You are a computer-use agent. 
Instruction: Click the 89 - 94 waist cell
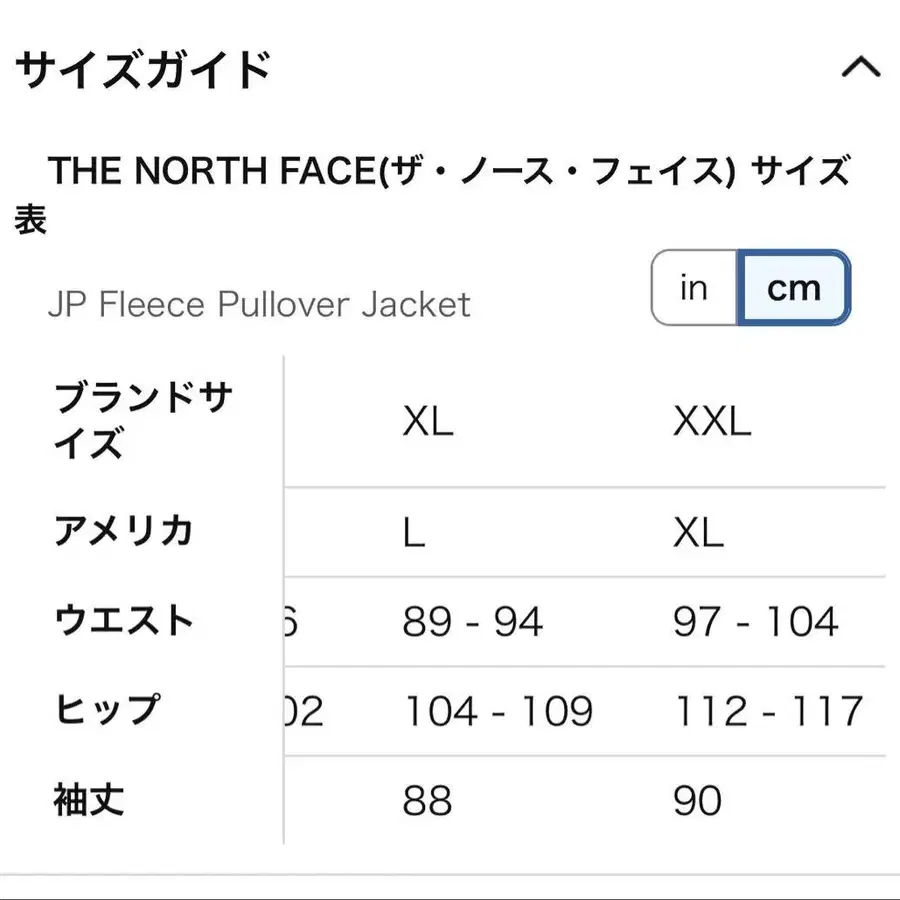point(472,622)
